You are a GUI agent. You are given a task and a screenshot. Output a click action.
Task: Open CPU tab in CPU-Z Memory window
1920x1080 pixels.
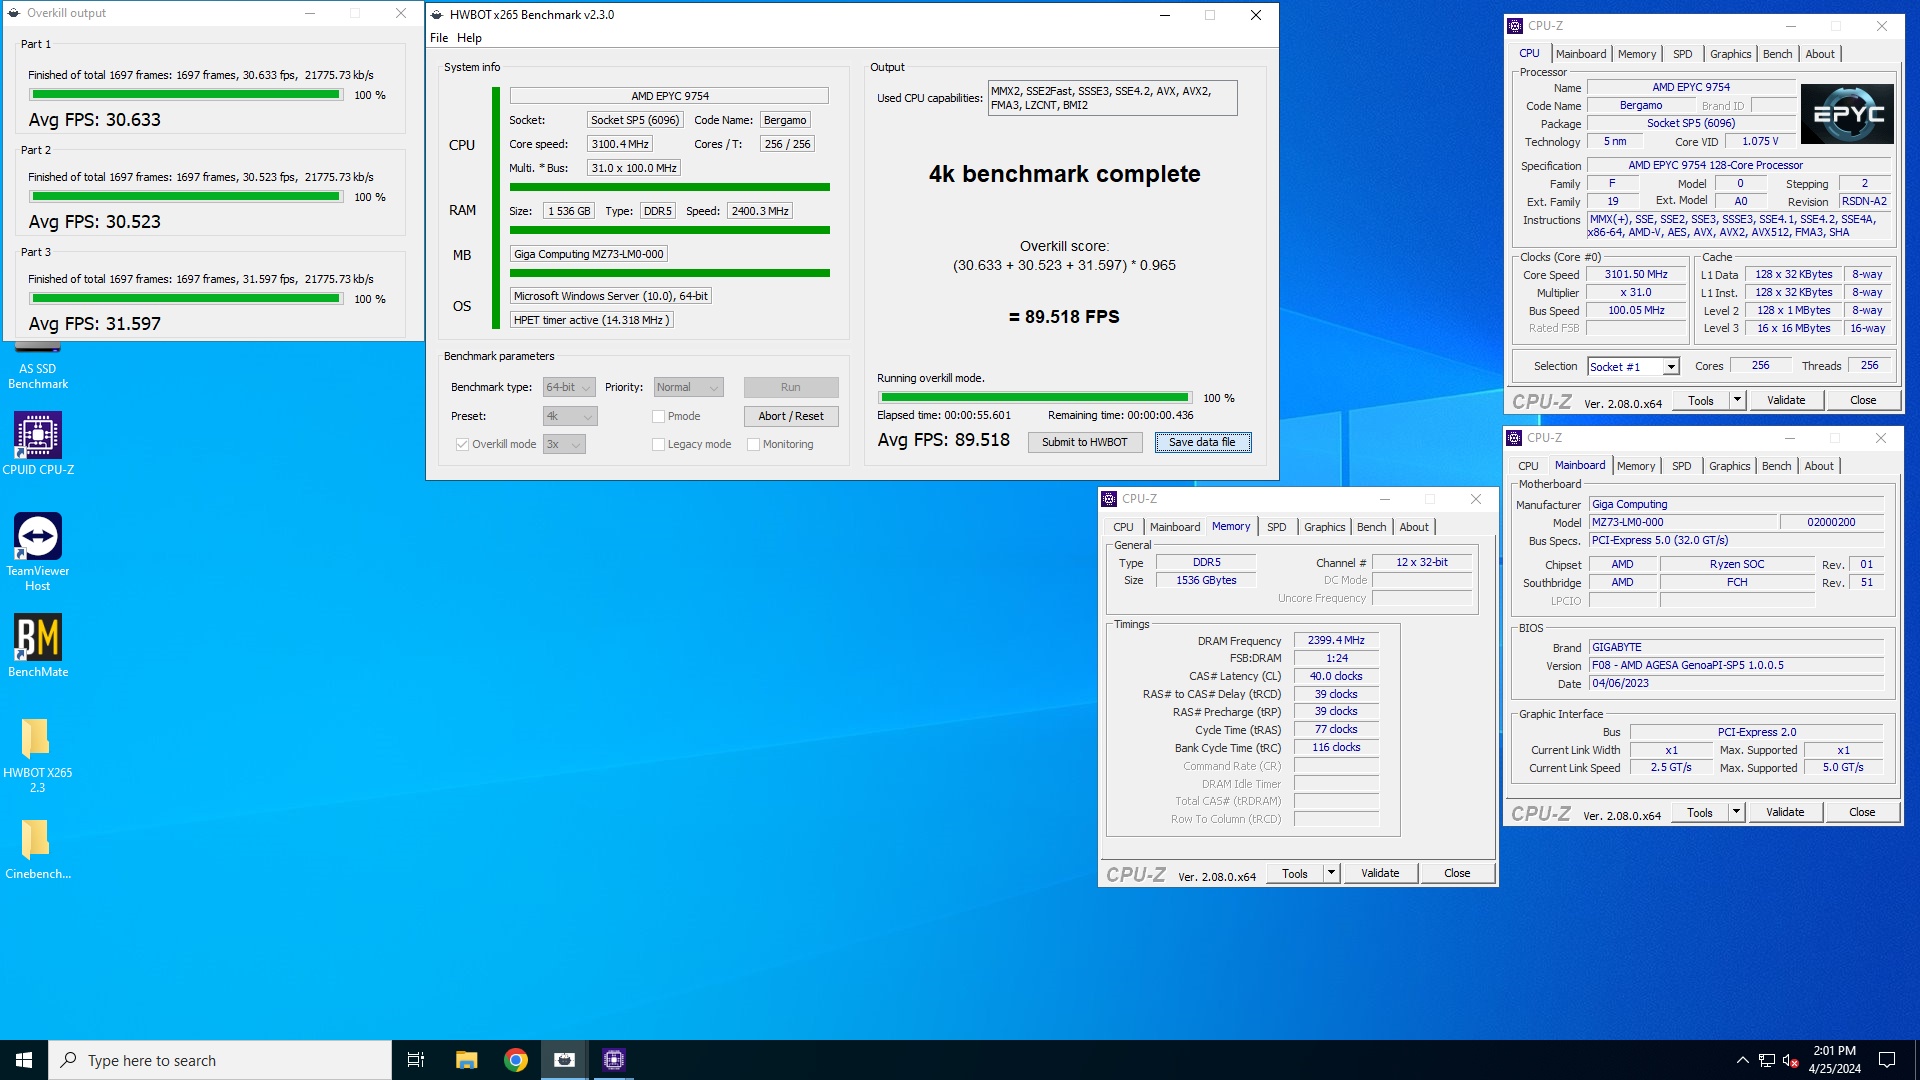click(1123, 527)
